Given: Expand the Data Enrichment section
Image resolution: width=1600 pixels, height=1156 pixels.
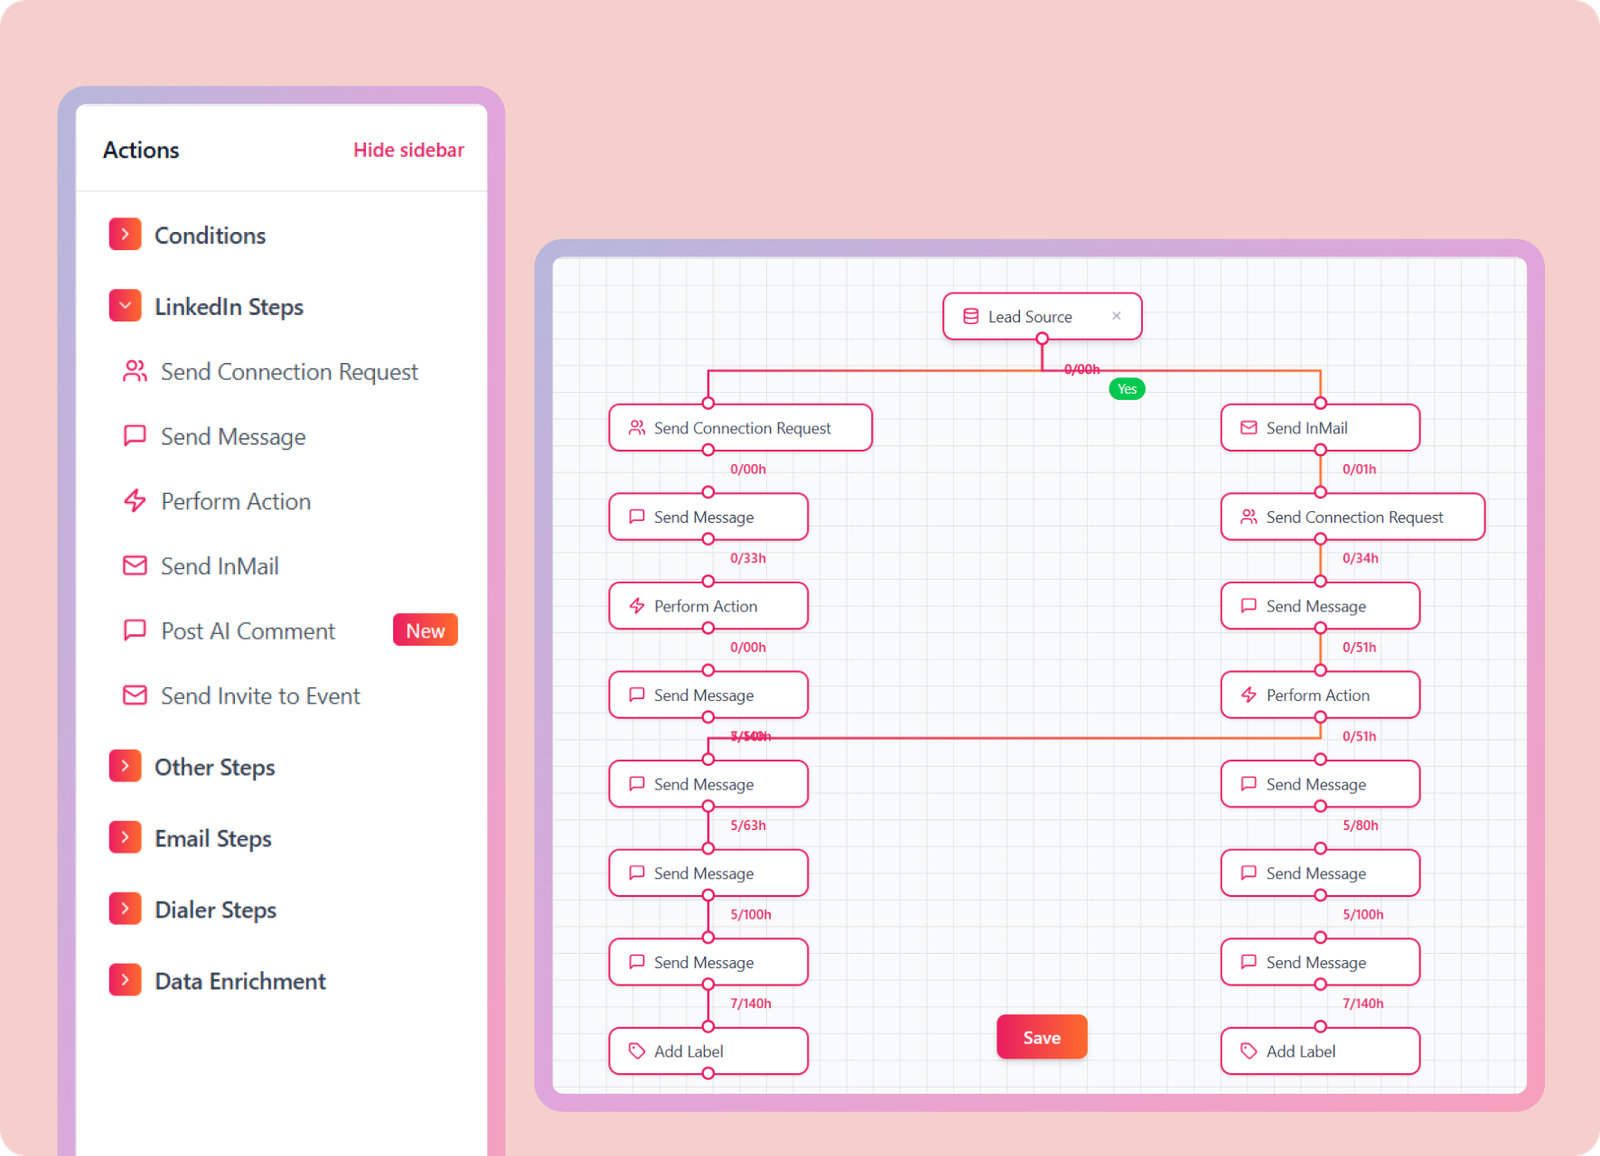Looking at the screenshot, I should [x=125, y=980].
